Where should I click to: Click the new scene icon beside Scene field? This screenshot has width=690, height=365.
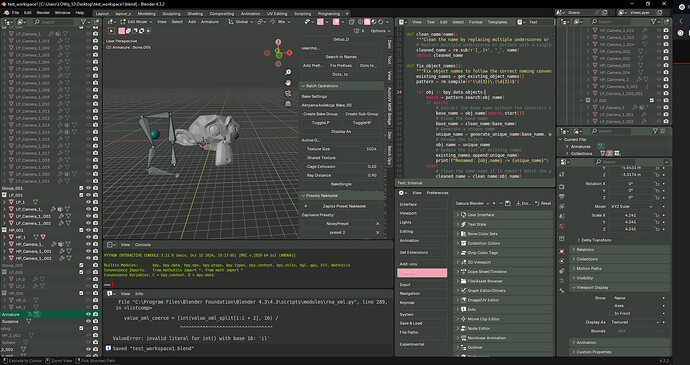[x=606, y=13]
